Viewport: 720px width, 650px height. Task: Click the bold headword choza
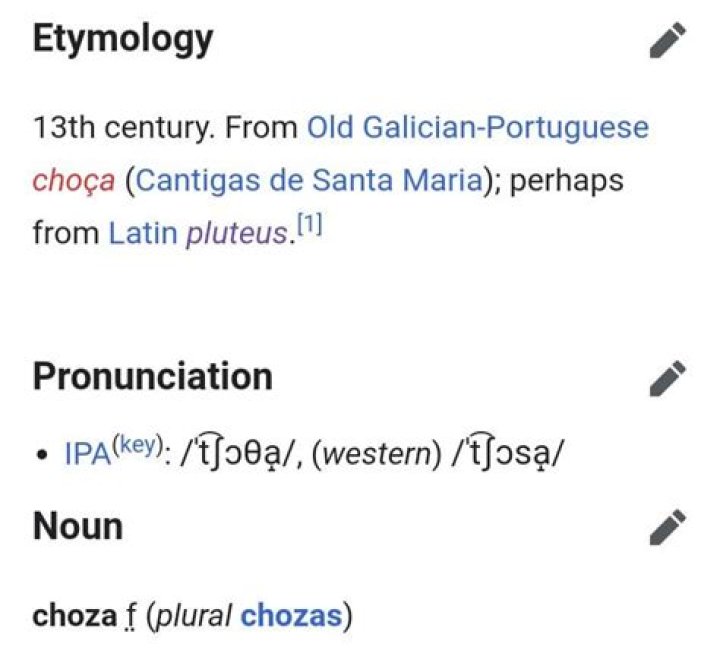74,616
